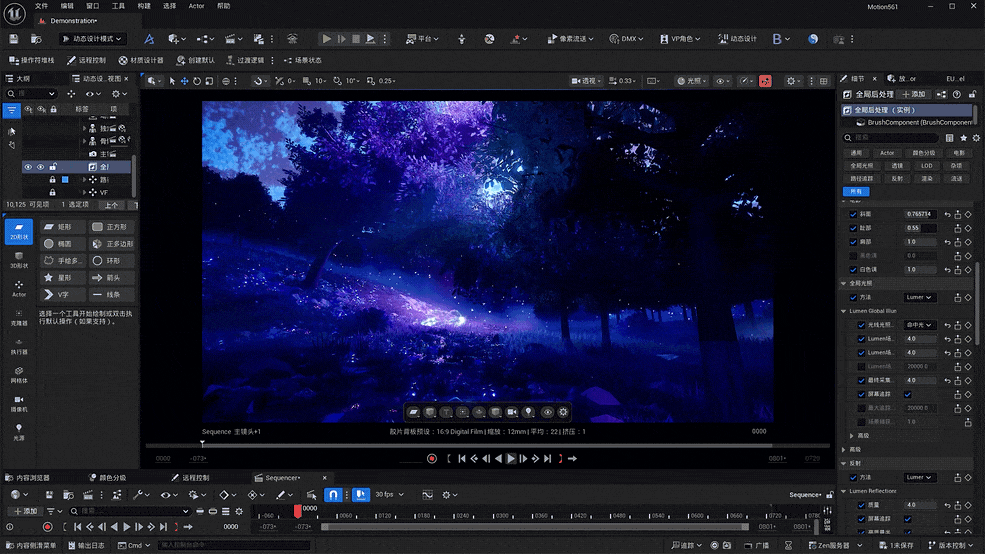Open the 动态设计模式 mode dropdown
Screen dimensions: 985x554
coord(92,39)
